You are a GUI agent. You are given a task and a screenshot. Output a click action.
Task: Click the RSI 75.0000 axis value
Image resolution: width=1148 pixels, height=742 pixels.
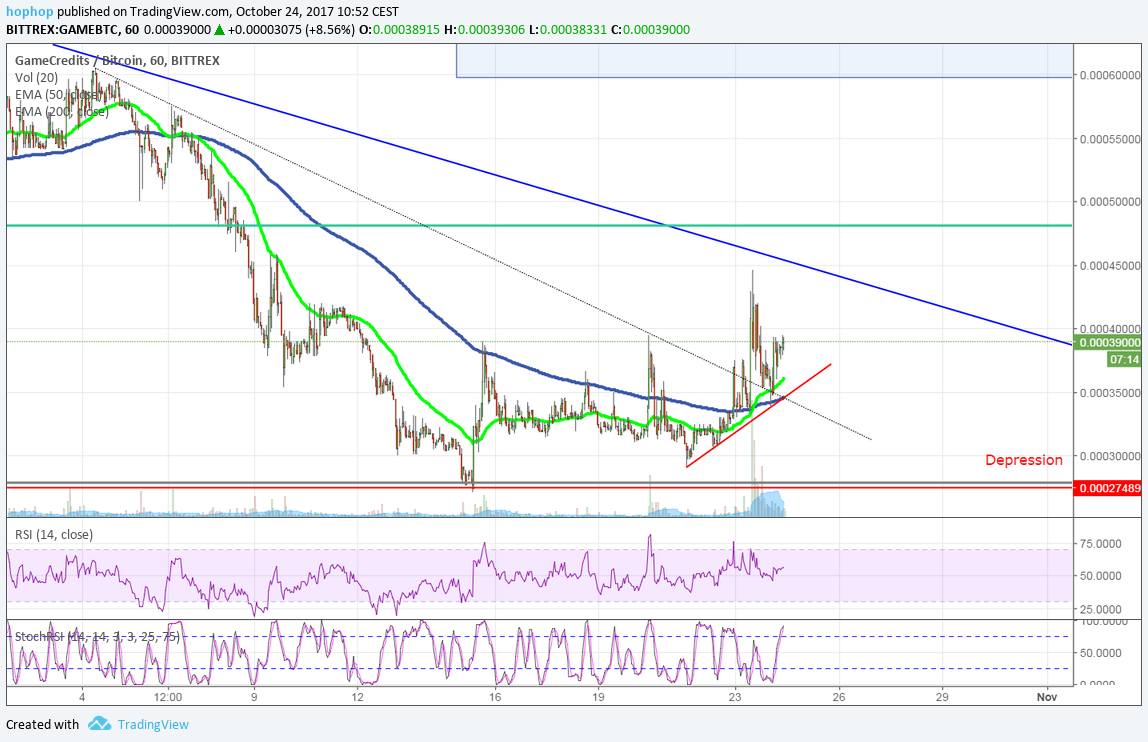tap(1100, 543)
